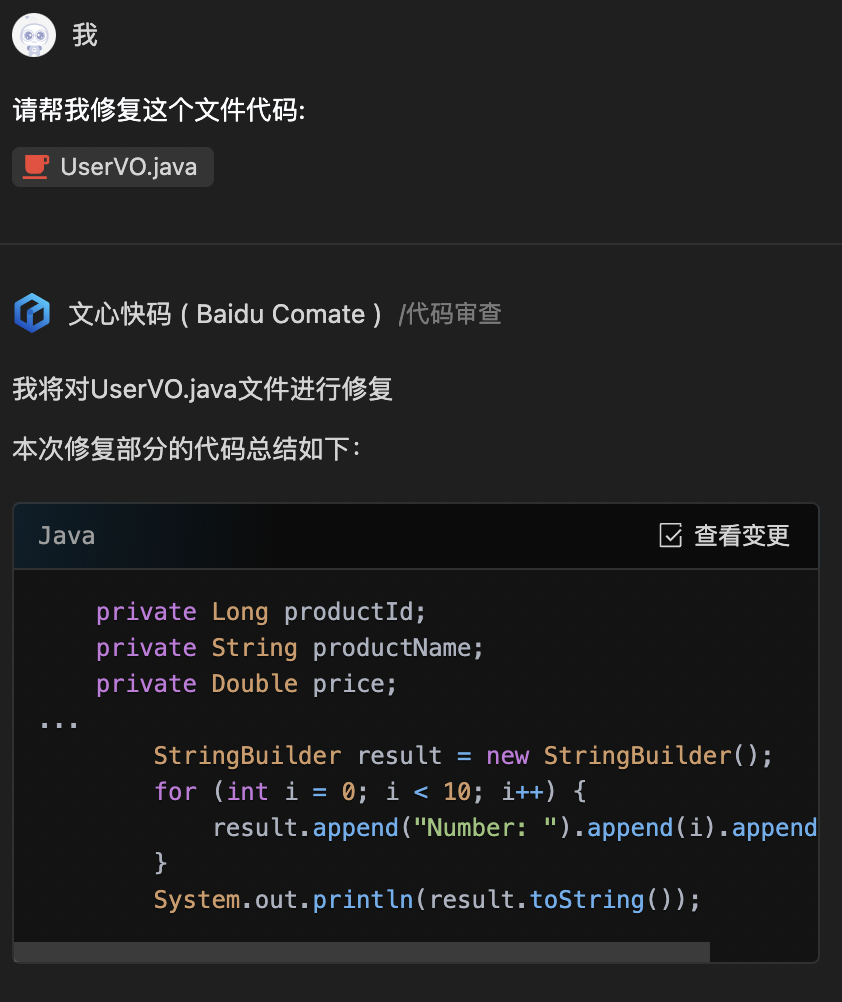The width and height of the screenshot is (842, 1002).
Task: Click the for loop code line
Action: 369,792
